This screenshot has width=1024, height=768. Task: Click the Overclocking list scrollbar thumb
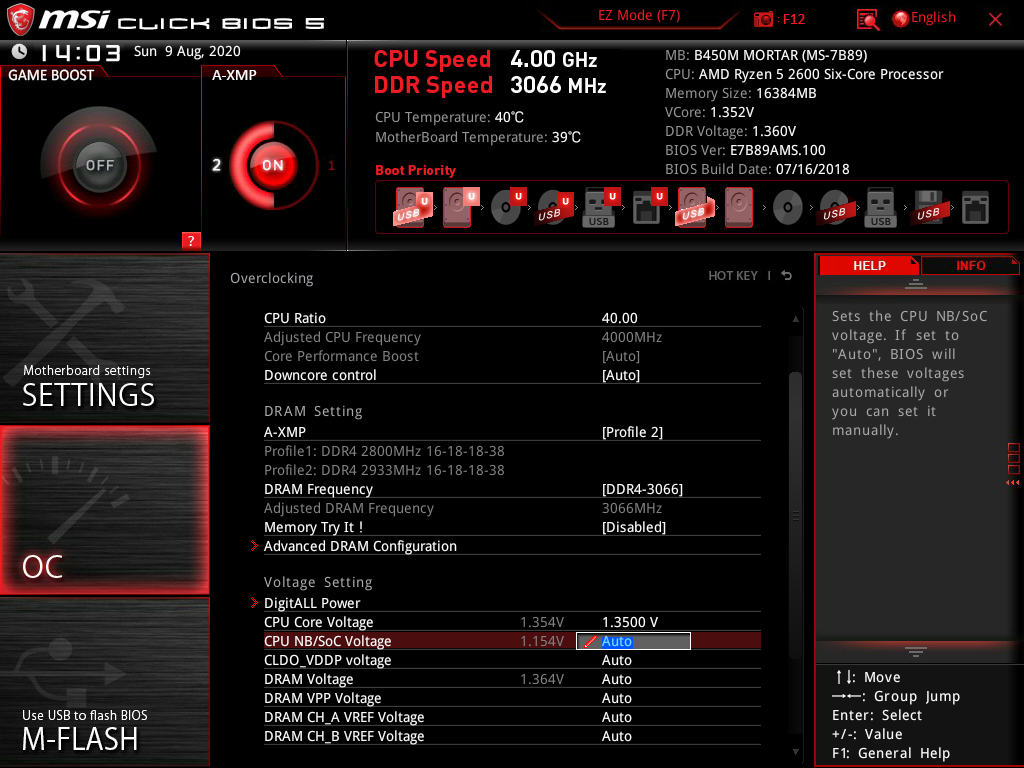pyautogui.click(x=795, y=516)
